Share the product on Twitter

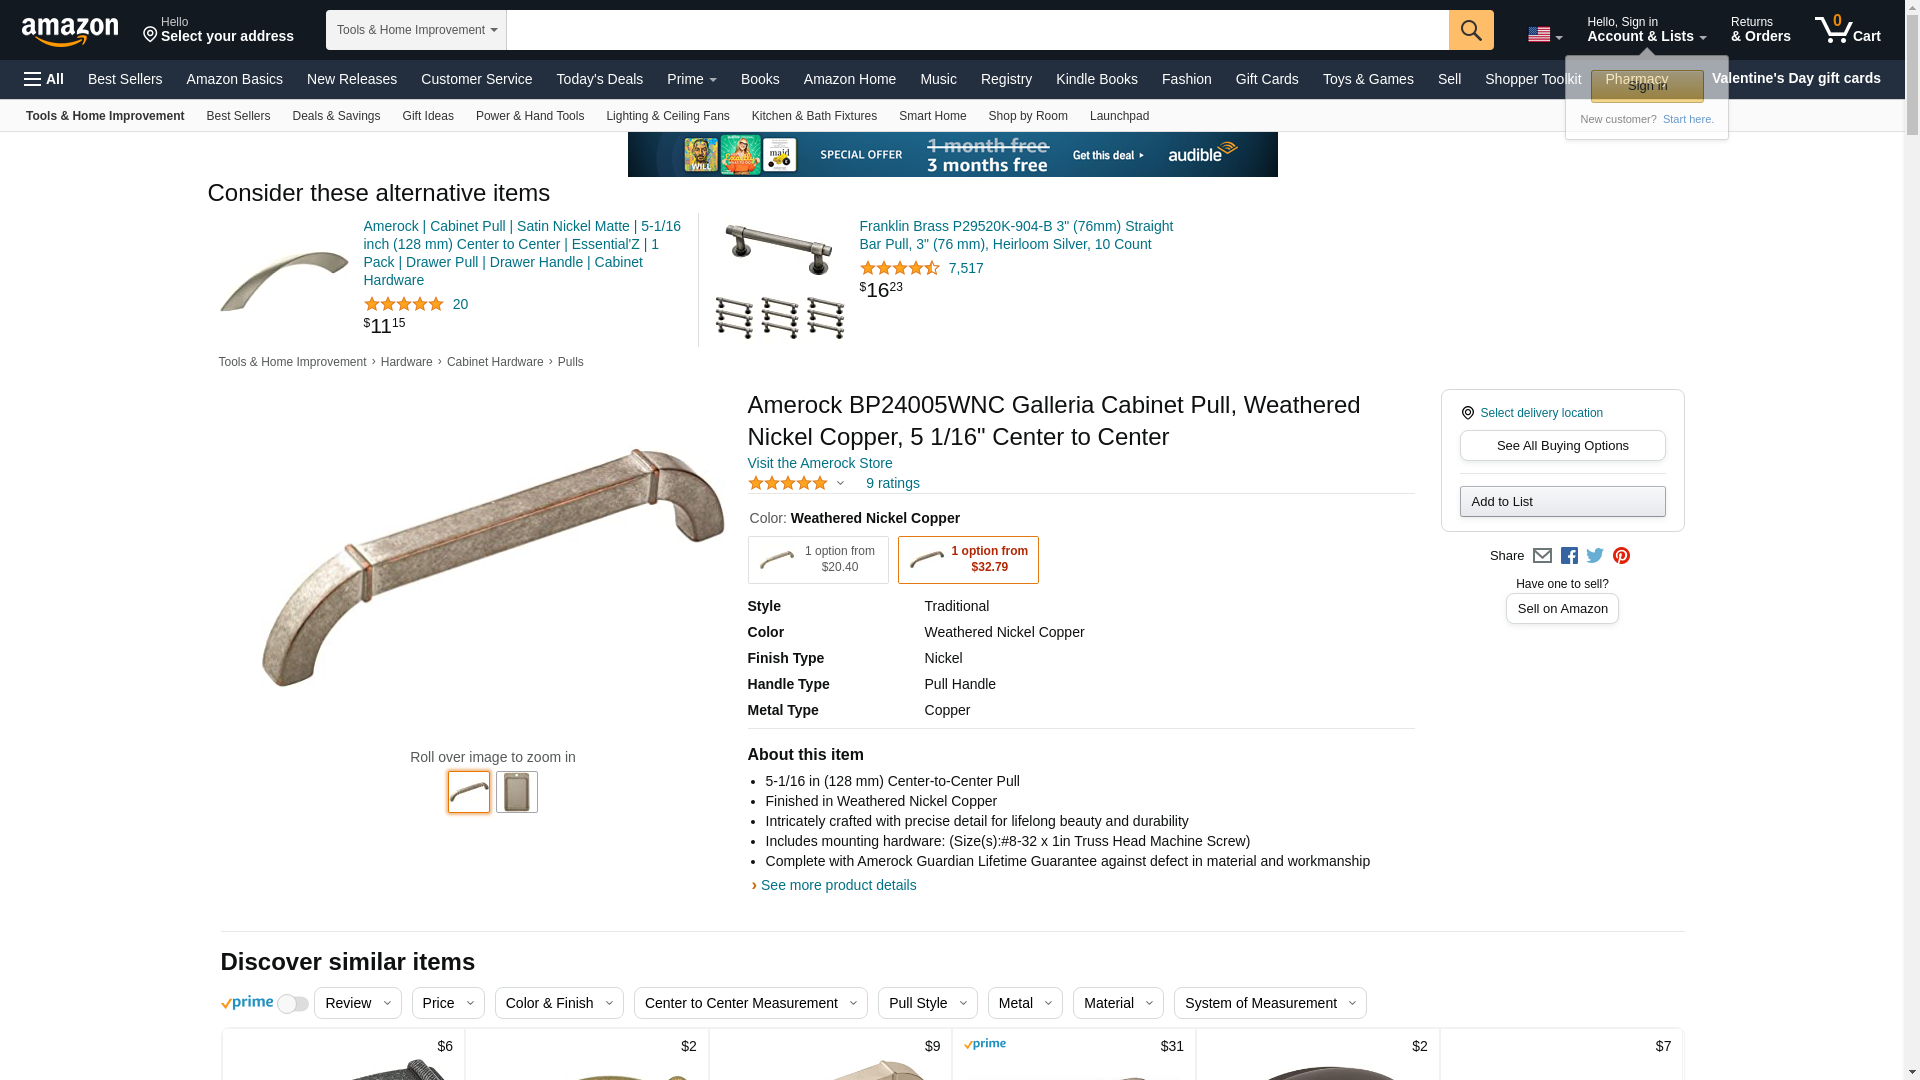click(1595, 556)
